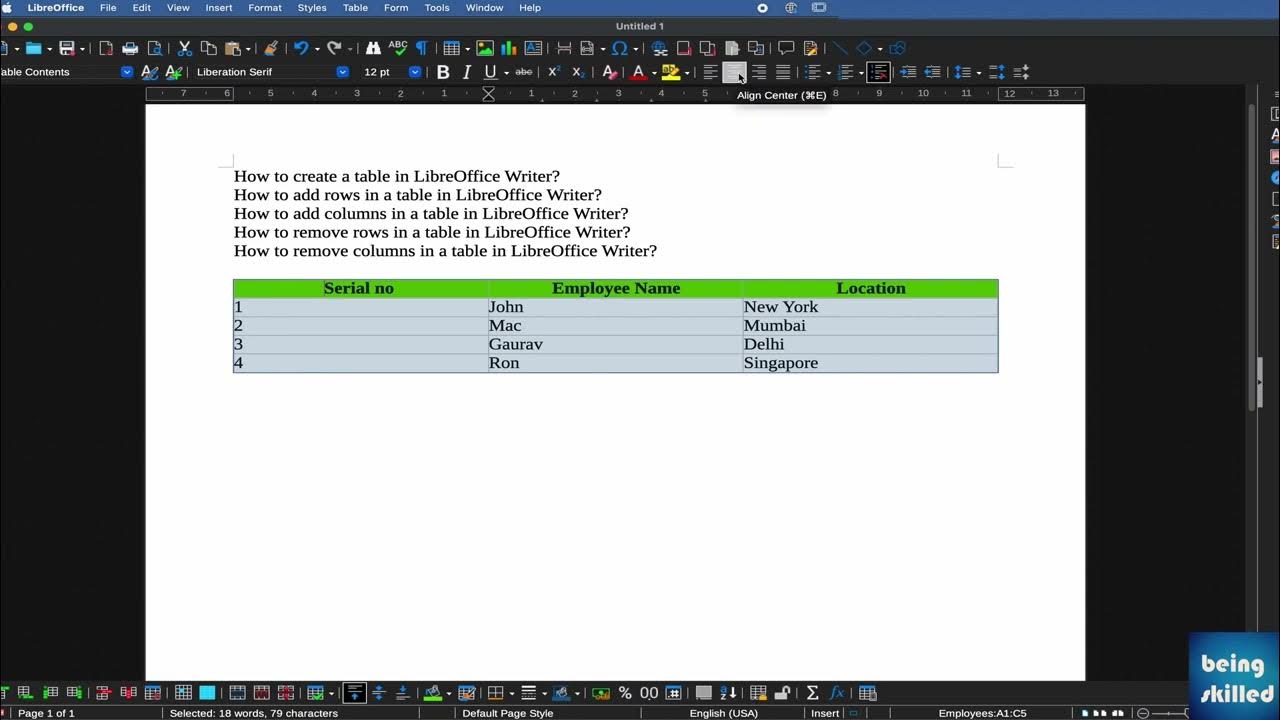The width and height of the screenshot is (1280, 720).
Task: Toggle Subscript formatting
Action: (x=577, y=72)
